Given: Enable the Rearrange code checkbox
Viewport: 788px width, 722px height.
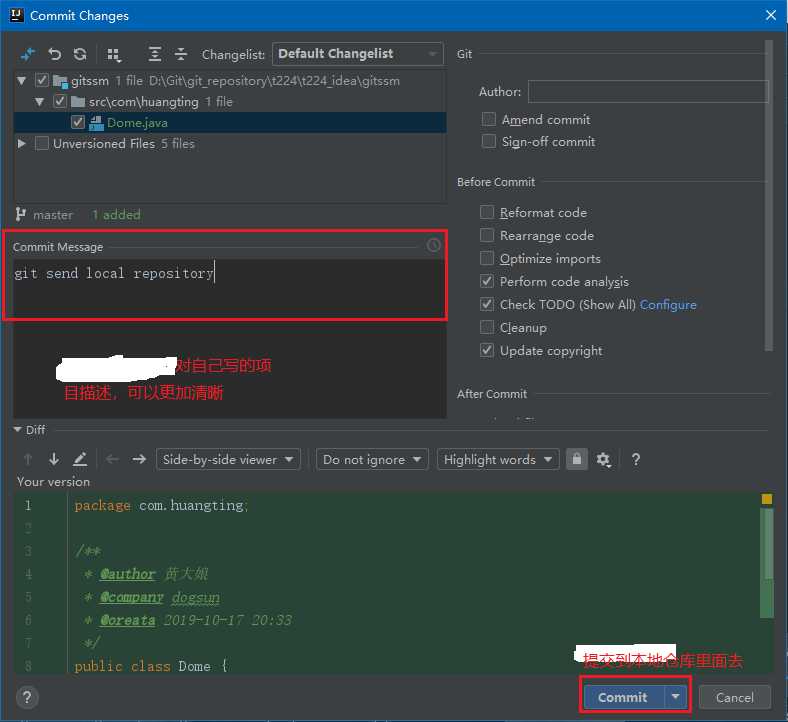Looking at the screenshot, I should (486, 235).
